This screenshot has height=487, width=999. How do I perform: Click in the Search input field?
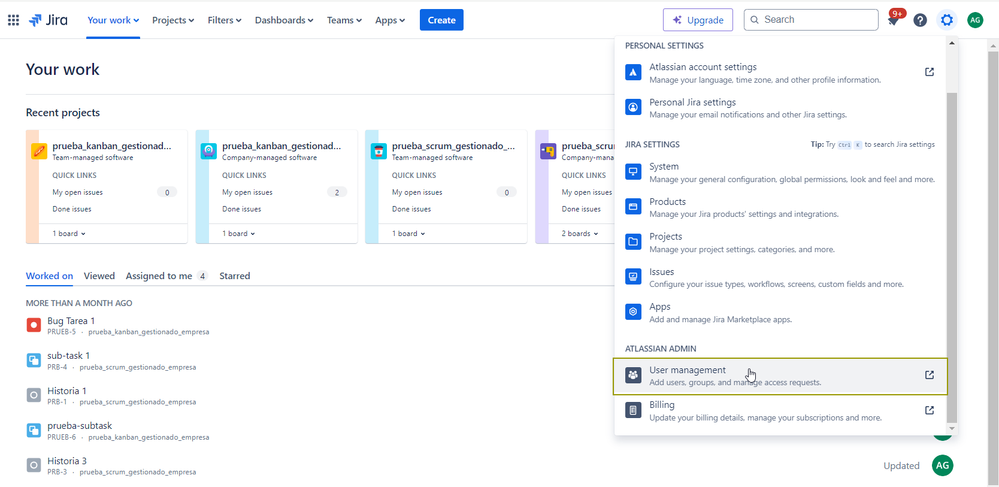tap(811, 20)
